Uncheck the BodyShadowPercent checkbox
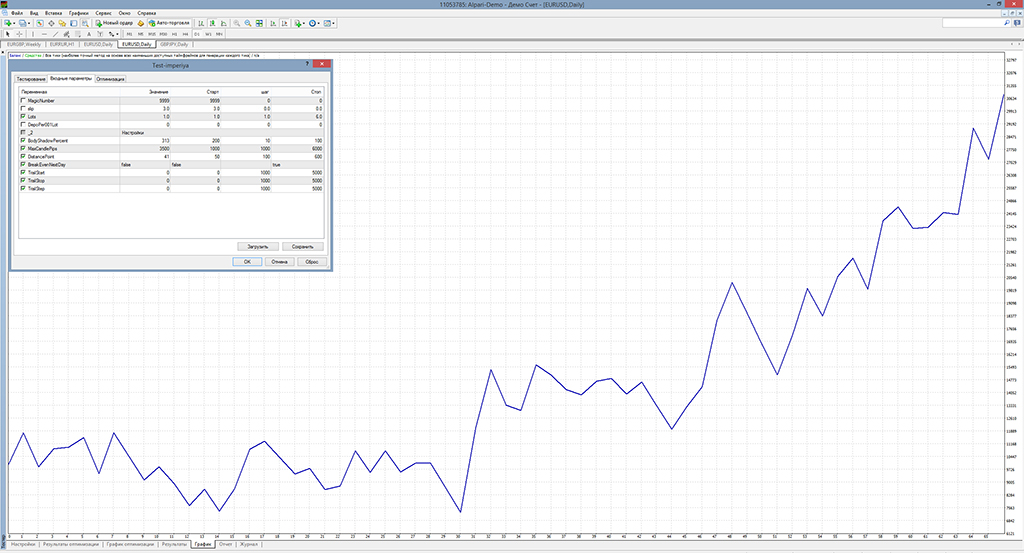 pos(23,140)
